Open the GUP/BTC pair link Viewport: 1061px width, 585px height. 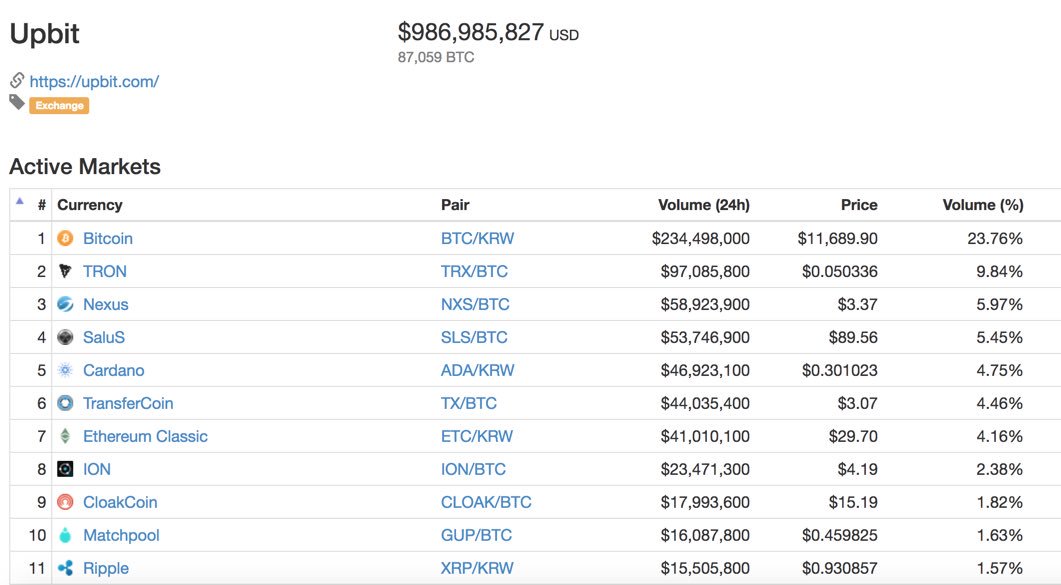(476, 535)
